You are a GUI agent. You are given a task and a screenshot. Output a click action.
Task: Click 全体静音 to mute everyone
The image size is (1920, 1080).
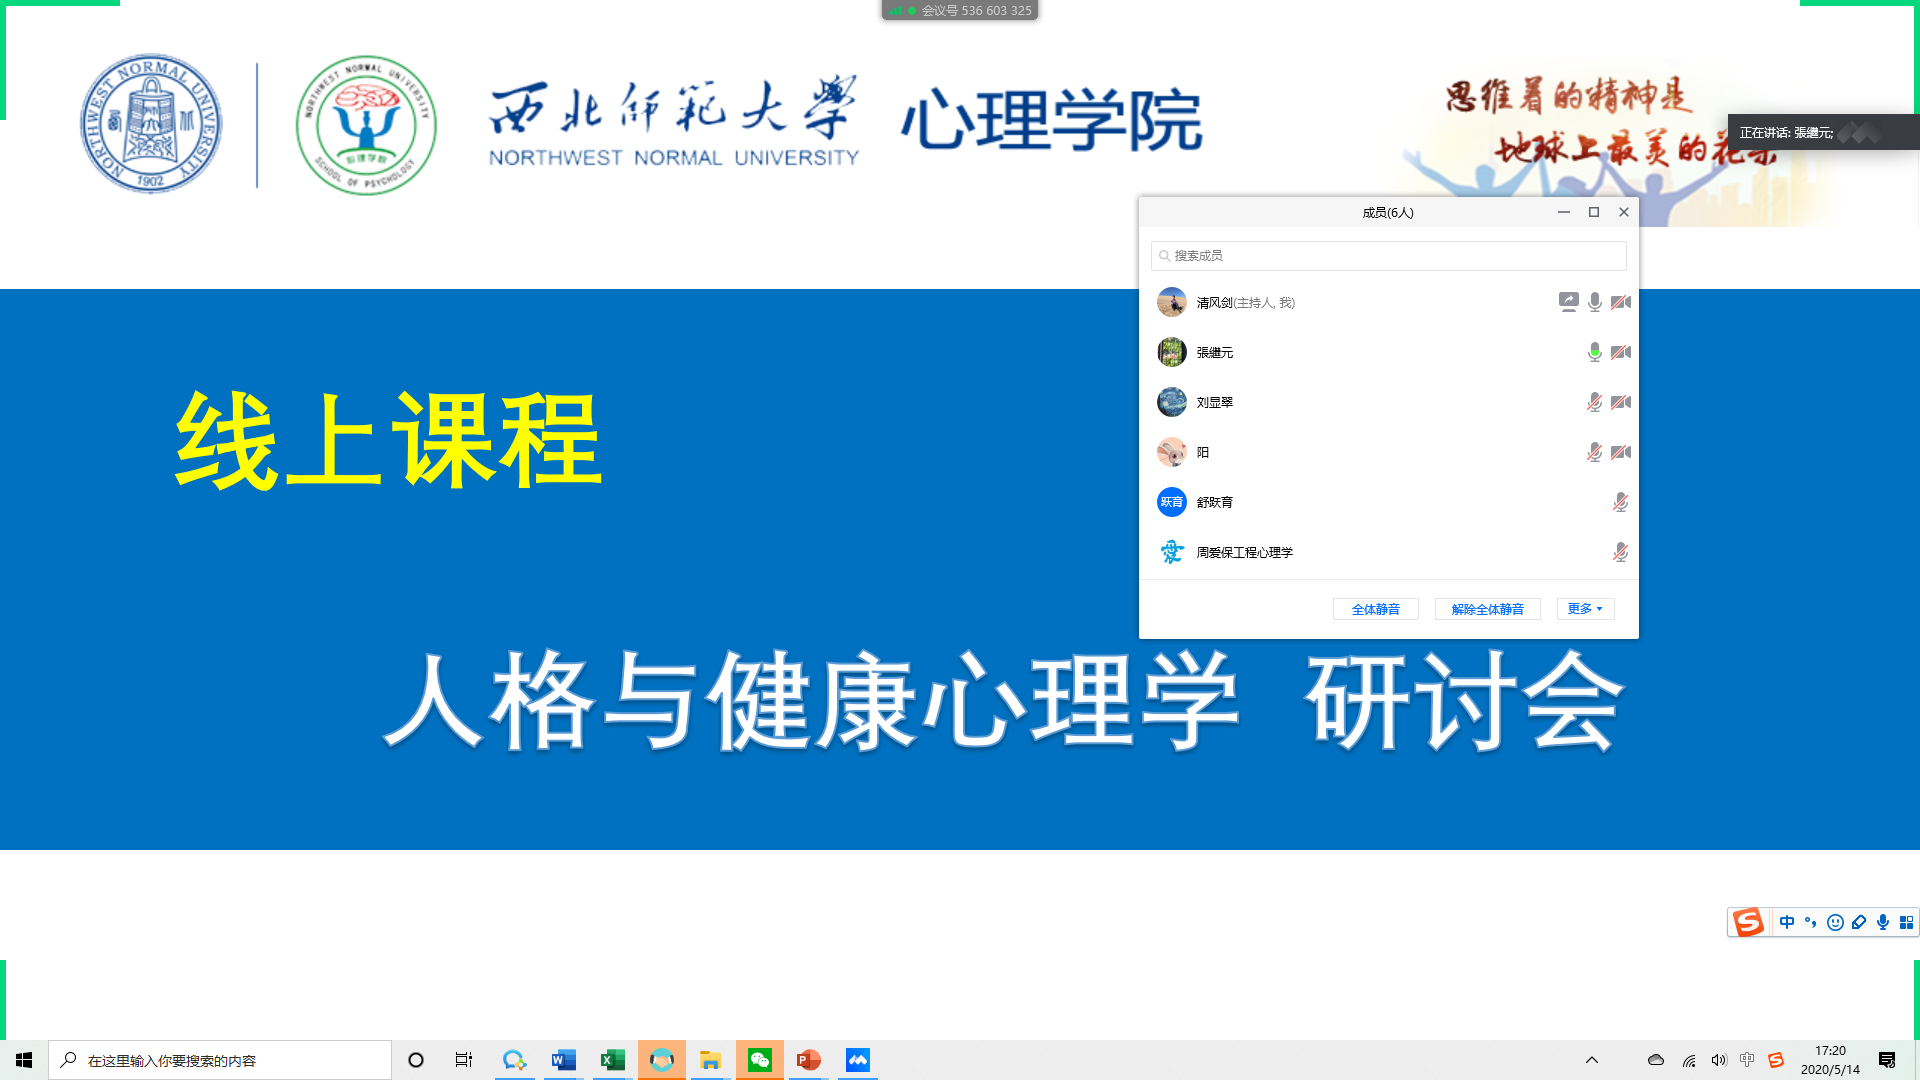click(x=1375, y=609)
